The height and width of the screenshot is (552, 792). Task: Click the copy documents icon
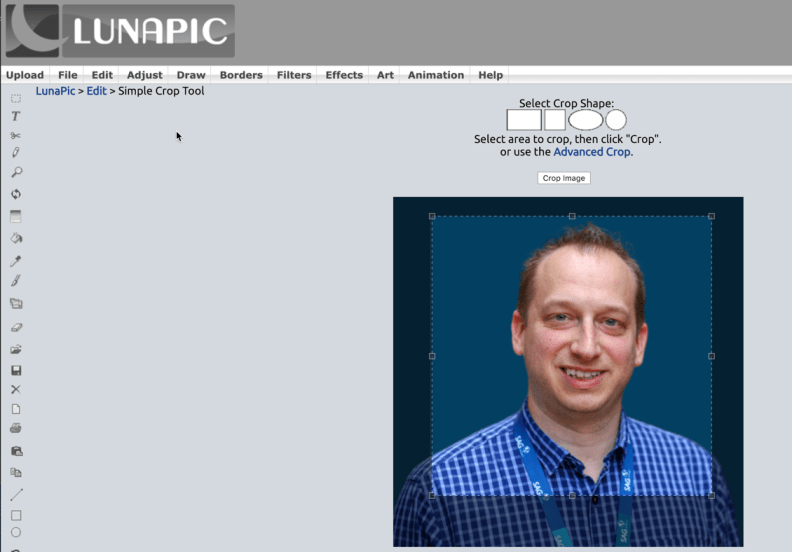16,473
